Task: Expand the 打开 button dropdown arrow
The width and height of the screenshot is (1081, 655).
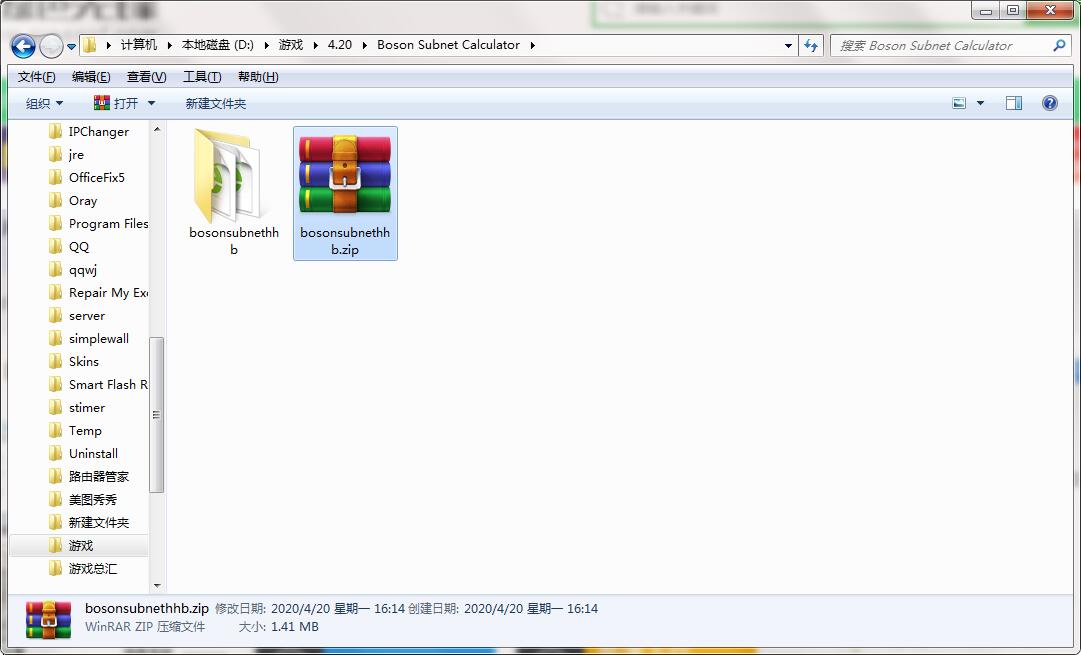Action: pyautogui.click(x=151, y=103)
